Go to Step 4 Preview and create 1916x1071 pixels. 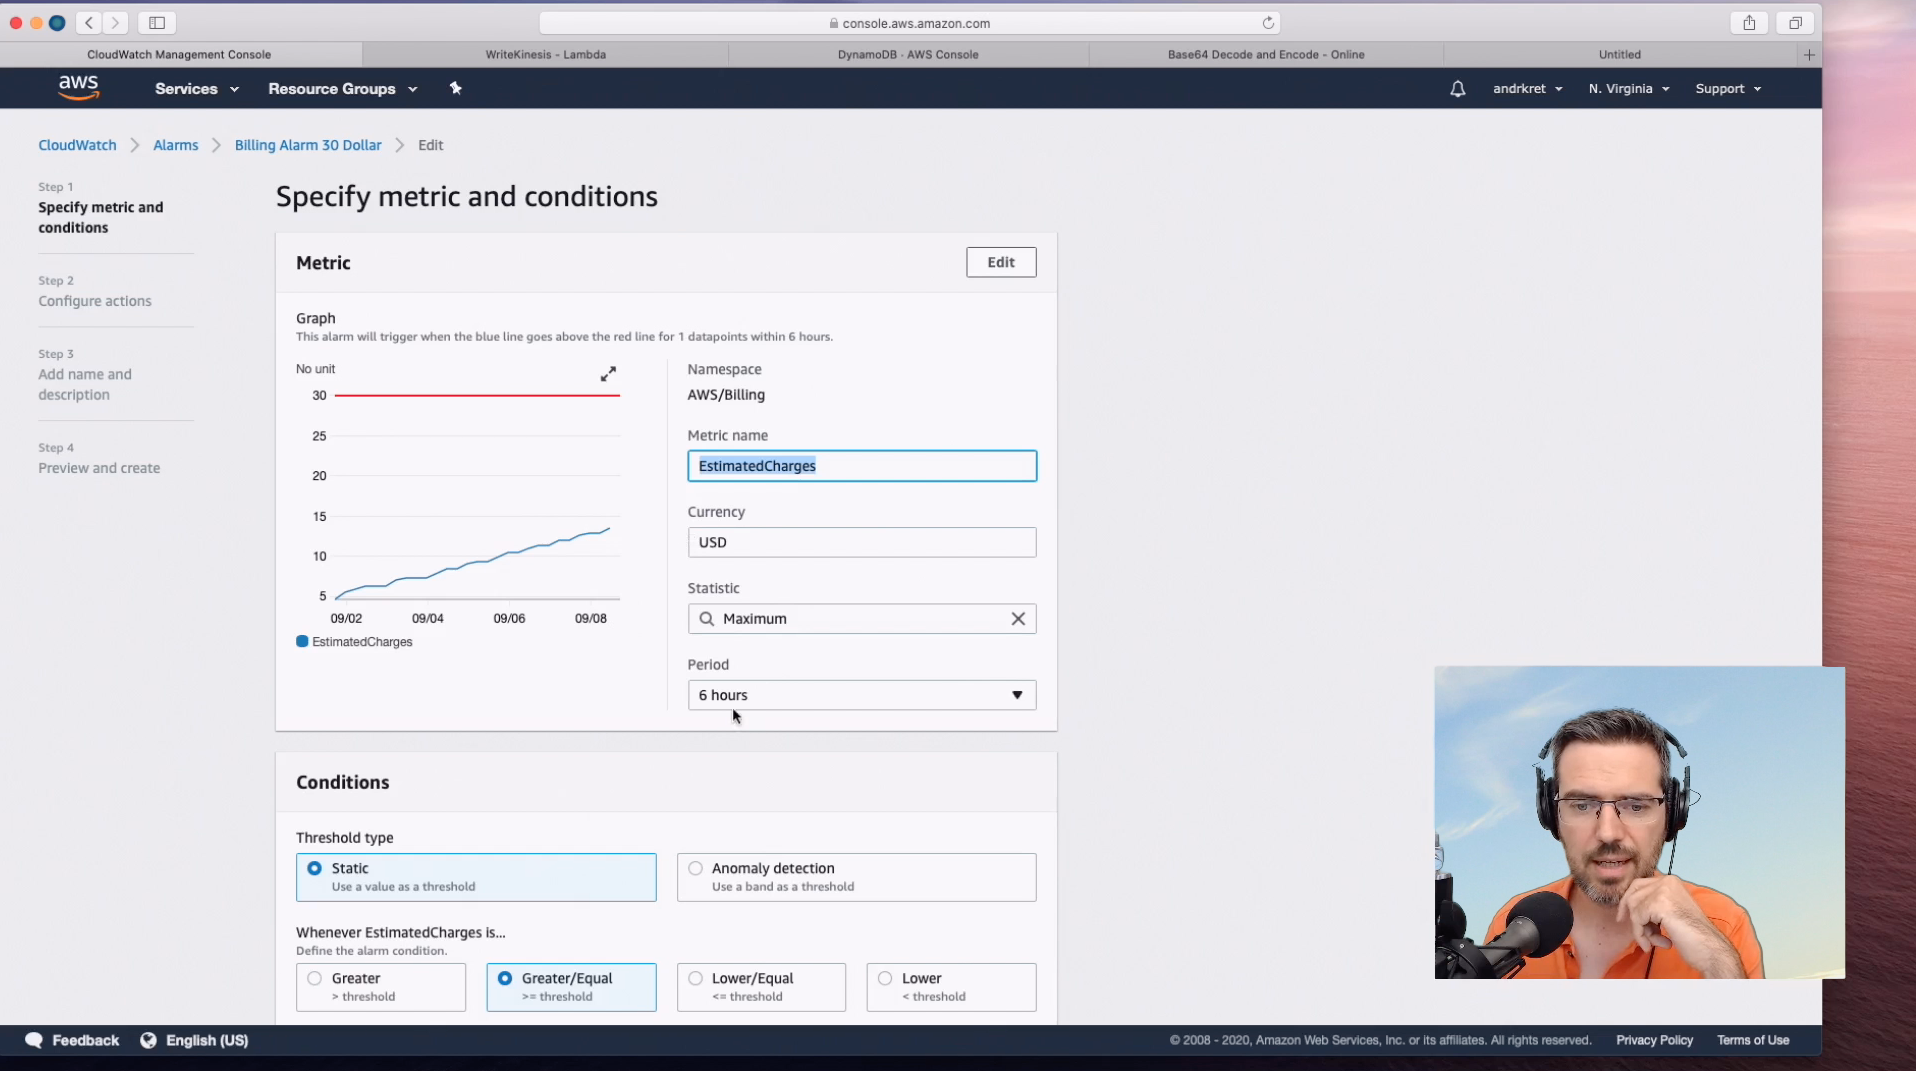tap(99, 468)
